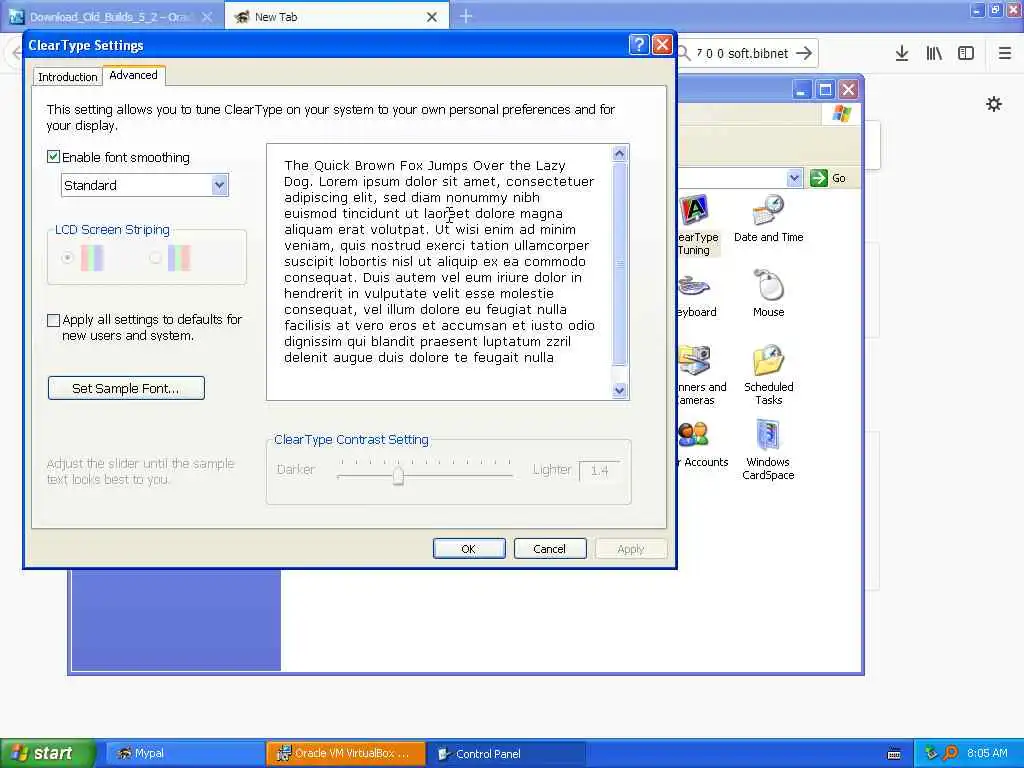Open the browser library icon
The image size is (1024, 768).
pyautogui.click(x=934, y=54)
